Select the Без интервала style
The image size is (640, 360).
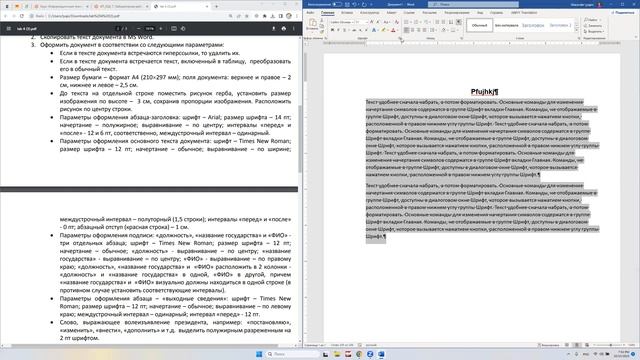(507, 25)
